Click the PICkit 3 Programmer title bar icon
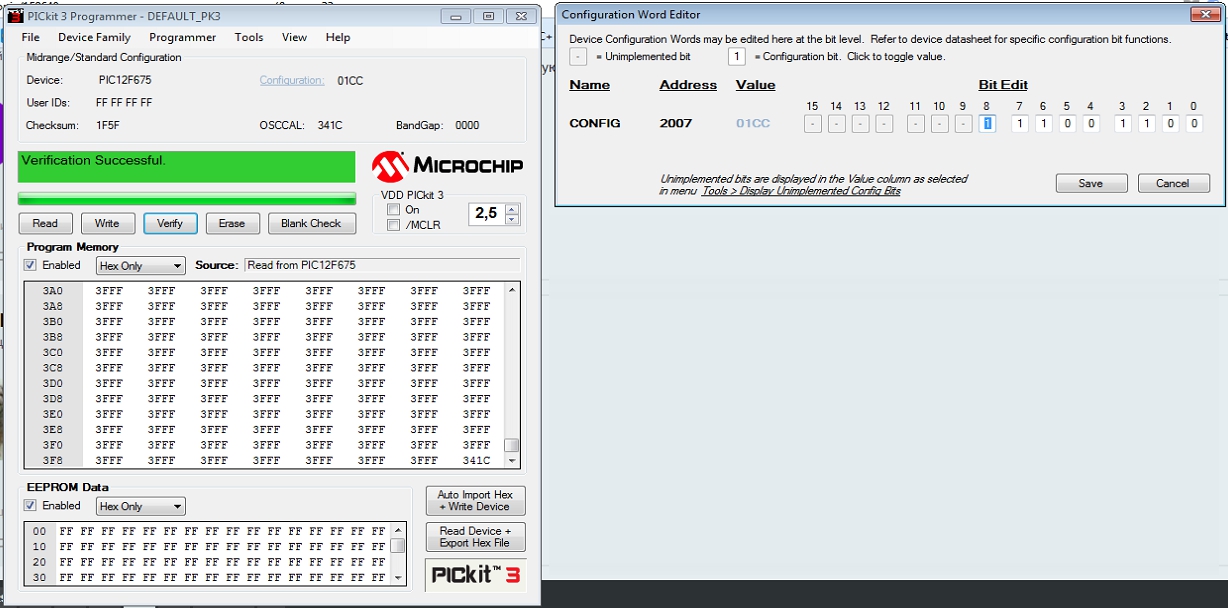Image resolution: width=1228 pixels, height=608 pixels. [x=15, y=16]
